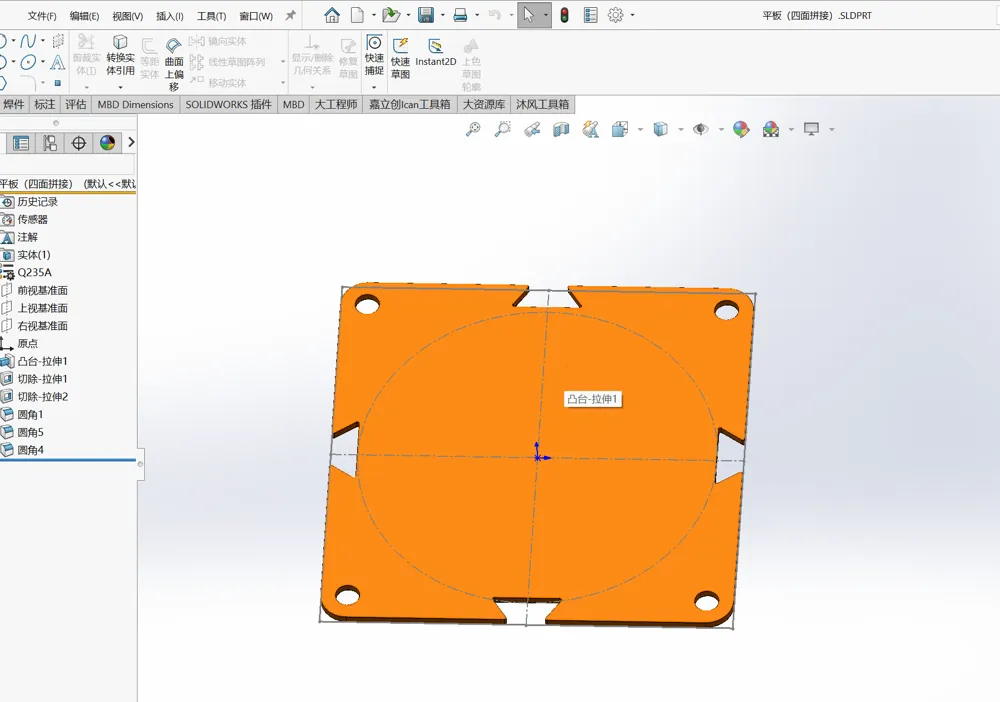Viewport: 1000px width, 702px height.
Task: Click the Edit Appearance color ball icon
Action: (740, 129)
